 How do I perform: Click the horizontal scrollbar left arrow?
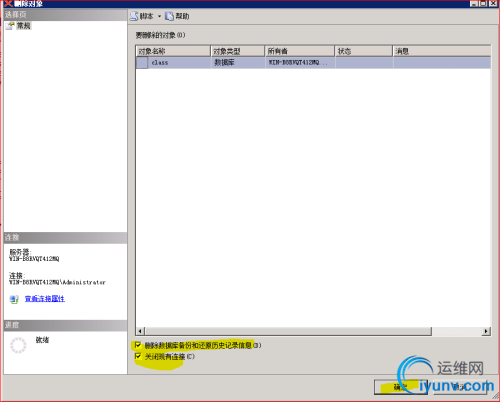pos(140,331)
